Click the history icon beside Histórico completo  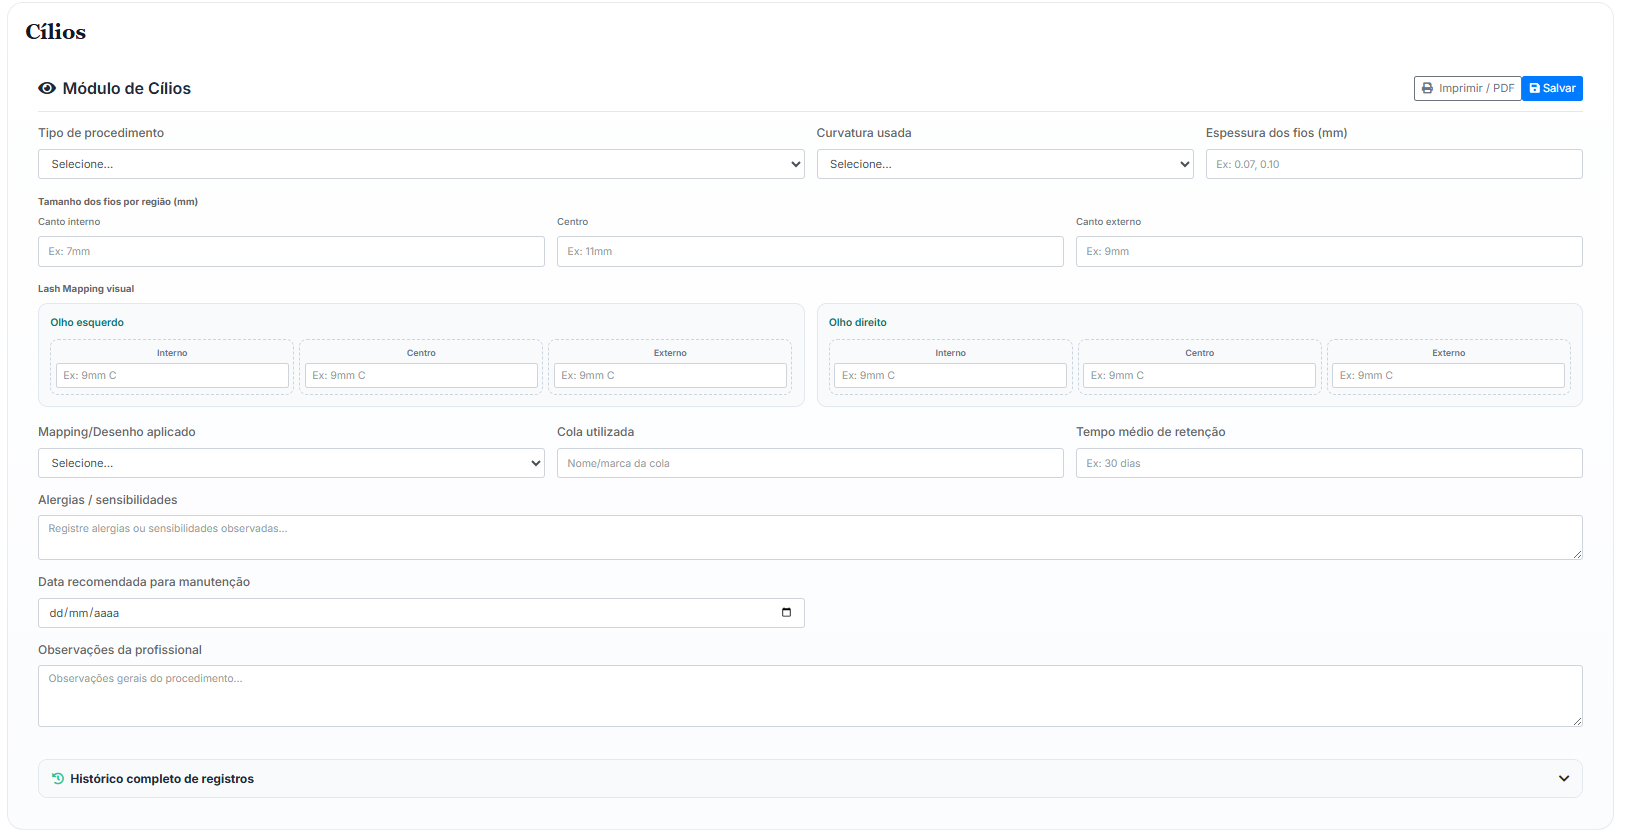[x=58, y=778]
